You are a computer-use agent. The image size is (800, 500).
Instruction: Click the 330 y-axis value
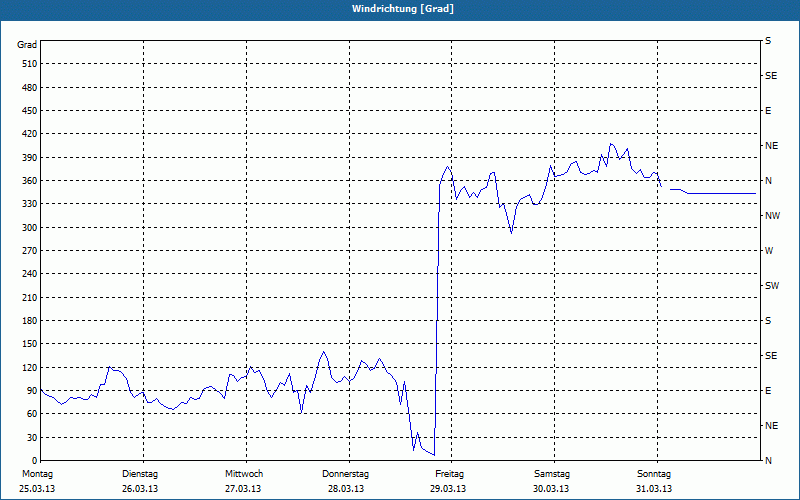pos(30,204)
